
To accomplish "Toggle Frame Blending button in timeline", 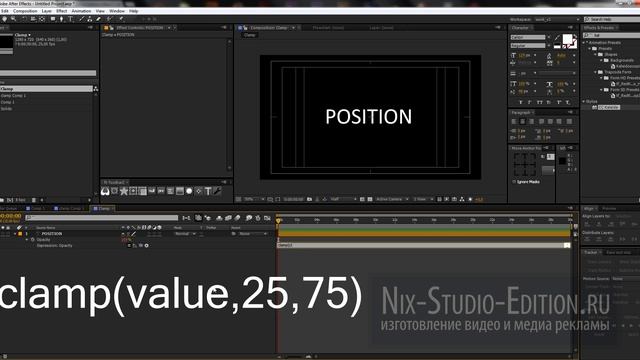I will pyautogui.click(x=229, y=218).
